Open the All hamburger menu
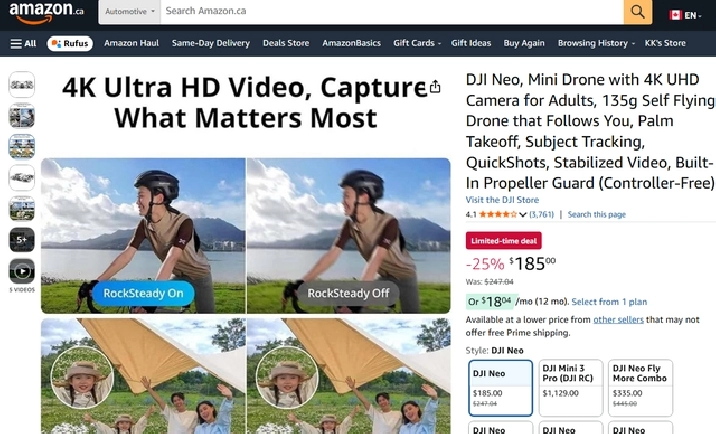Viewport: 716px width, 434px height. [x=23, y=43]
